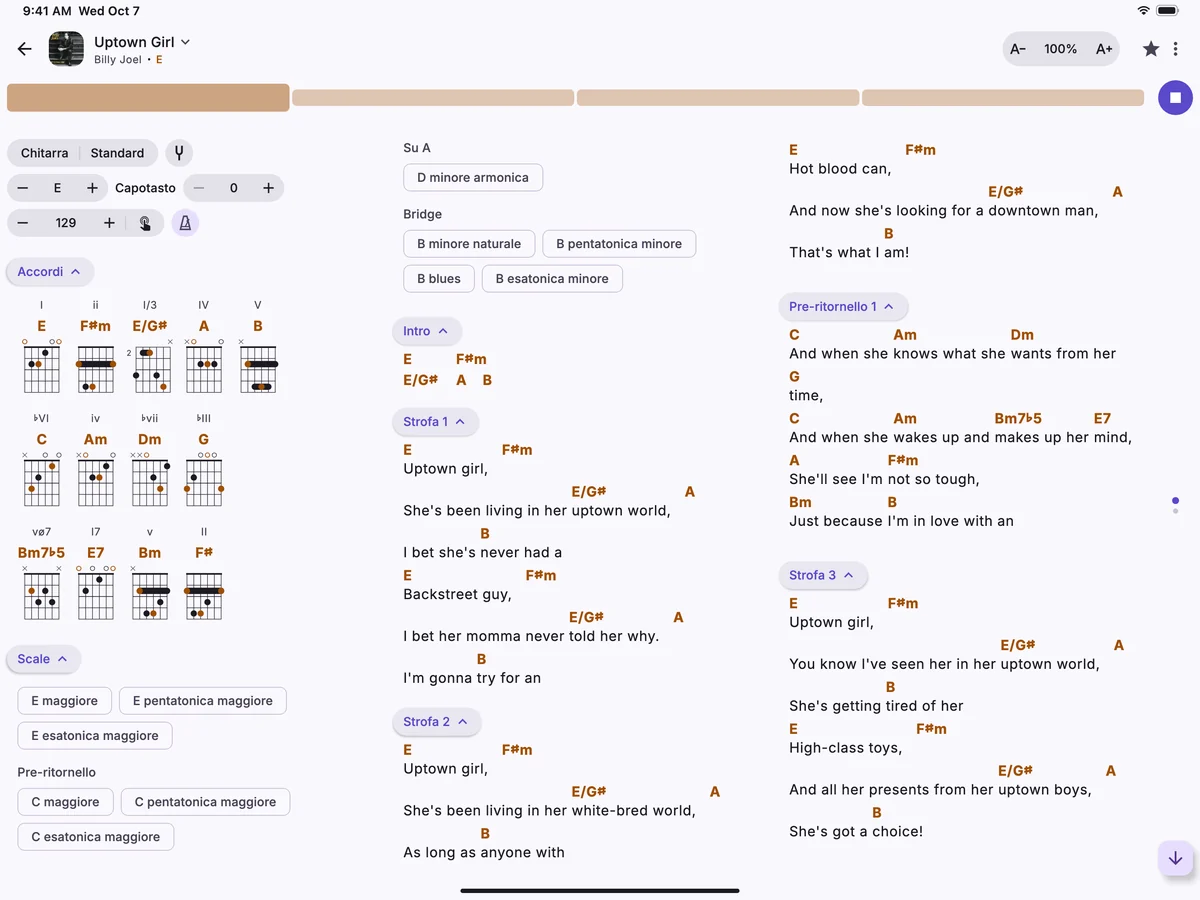
Task: Tap the back arrow icon
Action: coord(25,49)
